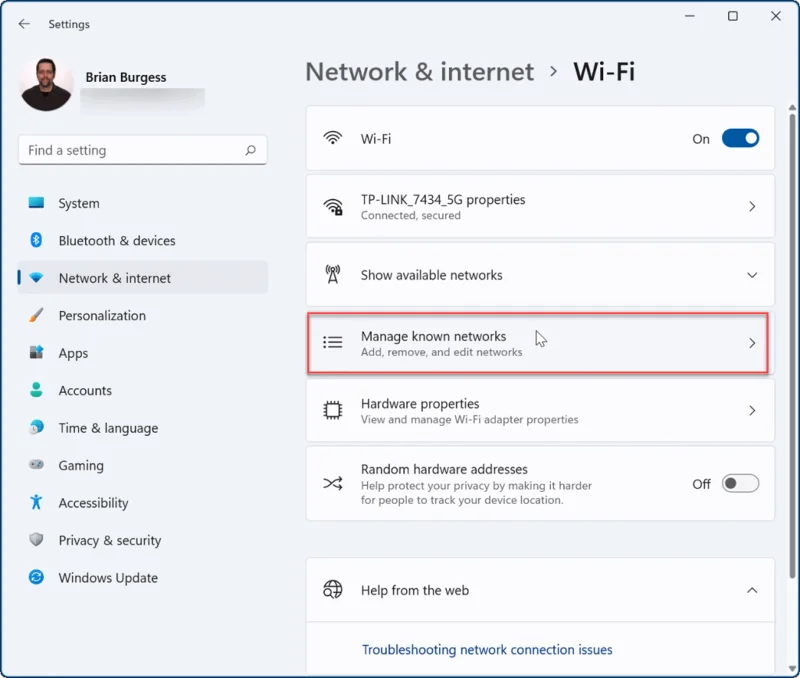Click chevron on Hardware properties row
The width and height of the screenshot is (800, 678).
tap(752, 411)
